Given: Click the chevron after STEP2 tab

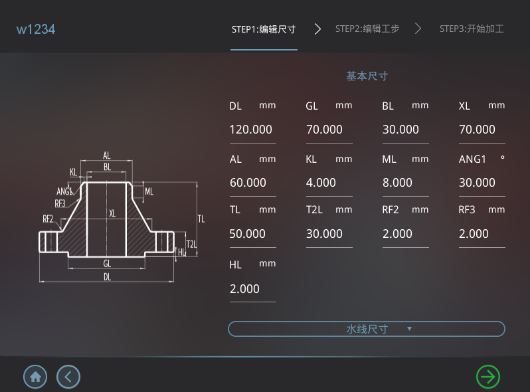Looking at the screenshot, I should [x=418, y=29].
